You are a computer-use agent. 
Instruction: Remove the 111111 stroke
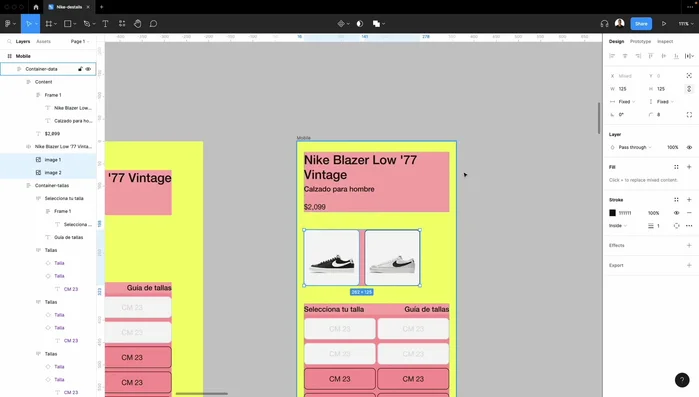pos(689,213)
